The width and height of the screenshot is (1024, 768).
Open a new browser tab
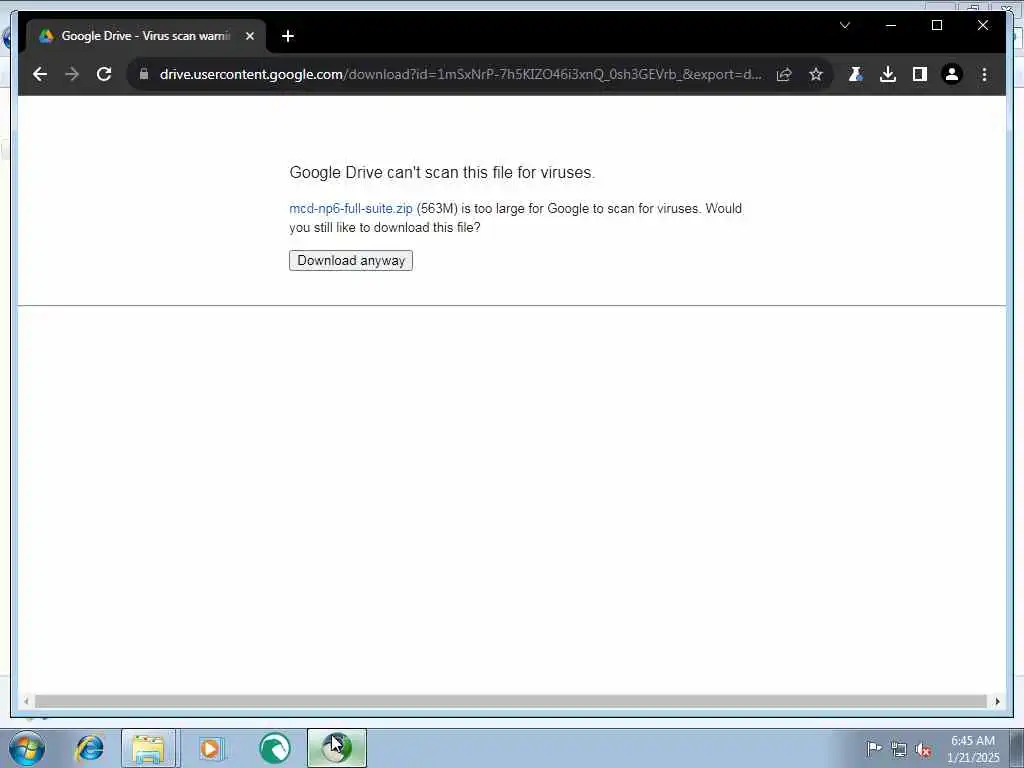click(x=287, y=36)
